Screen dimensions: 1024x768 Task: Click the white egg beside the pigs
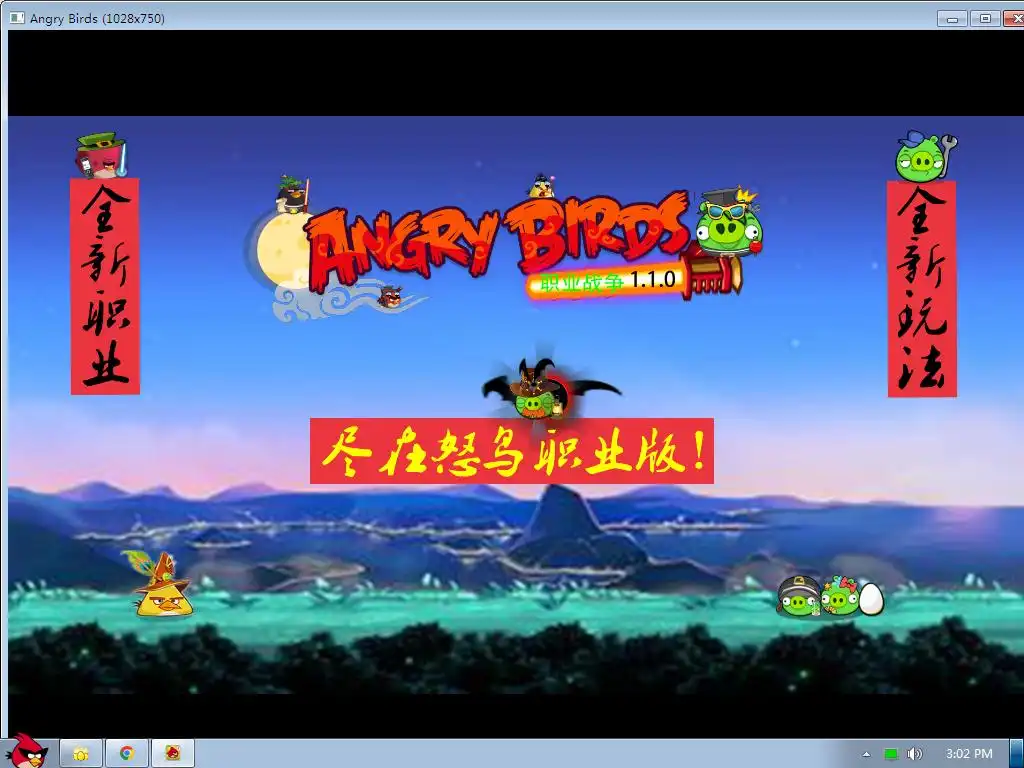871,599
